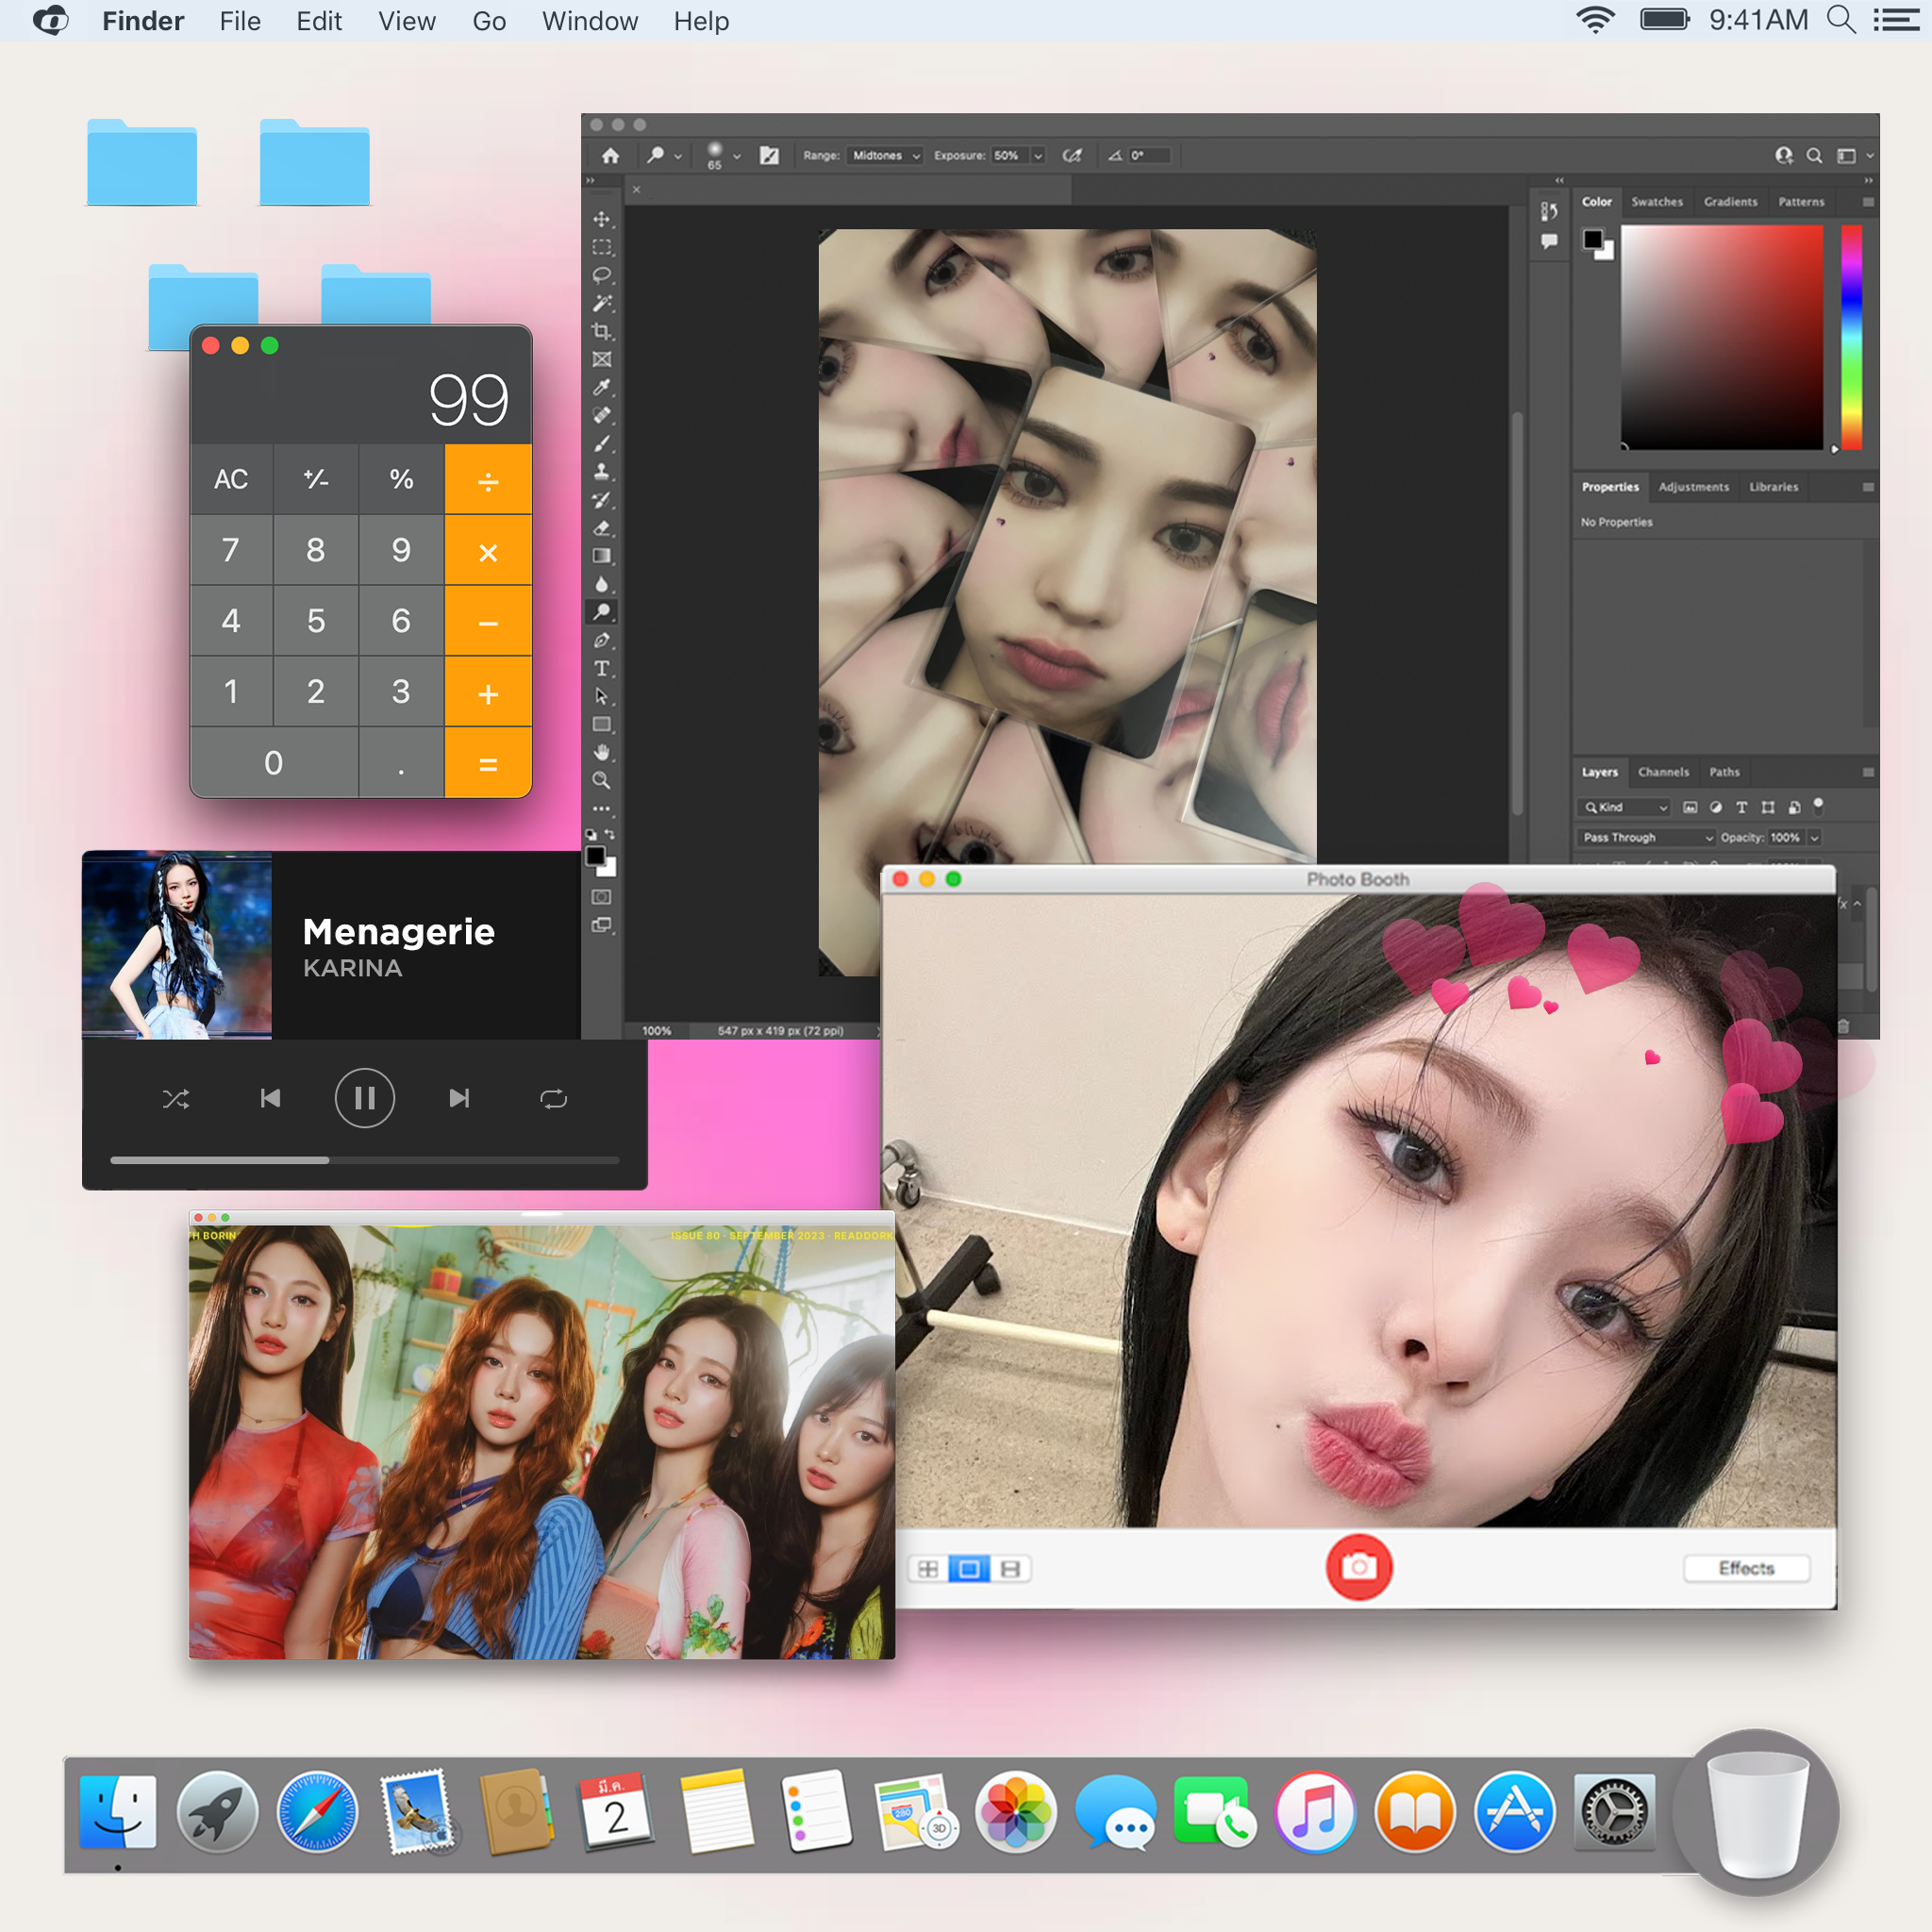The image size is (1932, 1932).
Task: Pick the Eyedropper tool
Action: coord(601,387)
